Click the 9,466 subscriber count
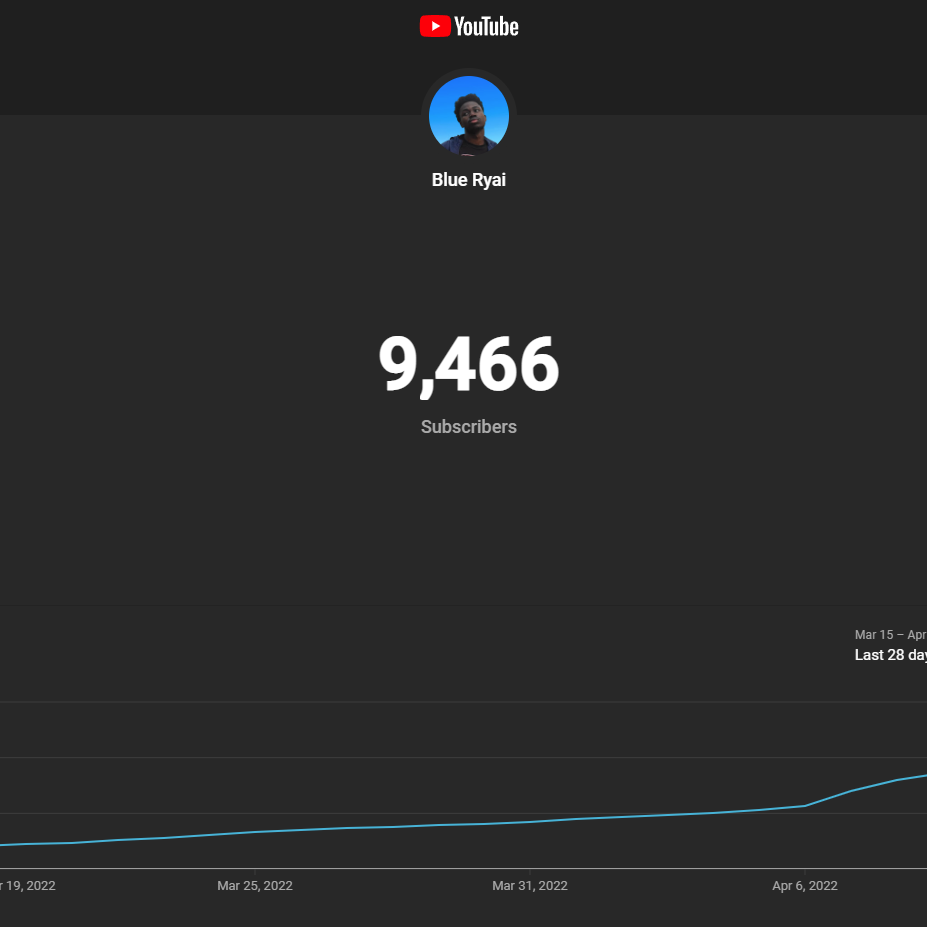 pyautogui.click(x=469, y=364)
